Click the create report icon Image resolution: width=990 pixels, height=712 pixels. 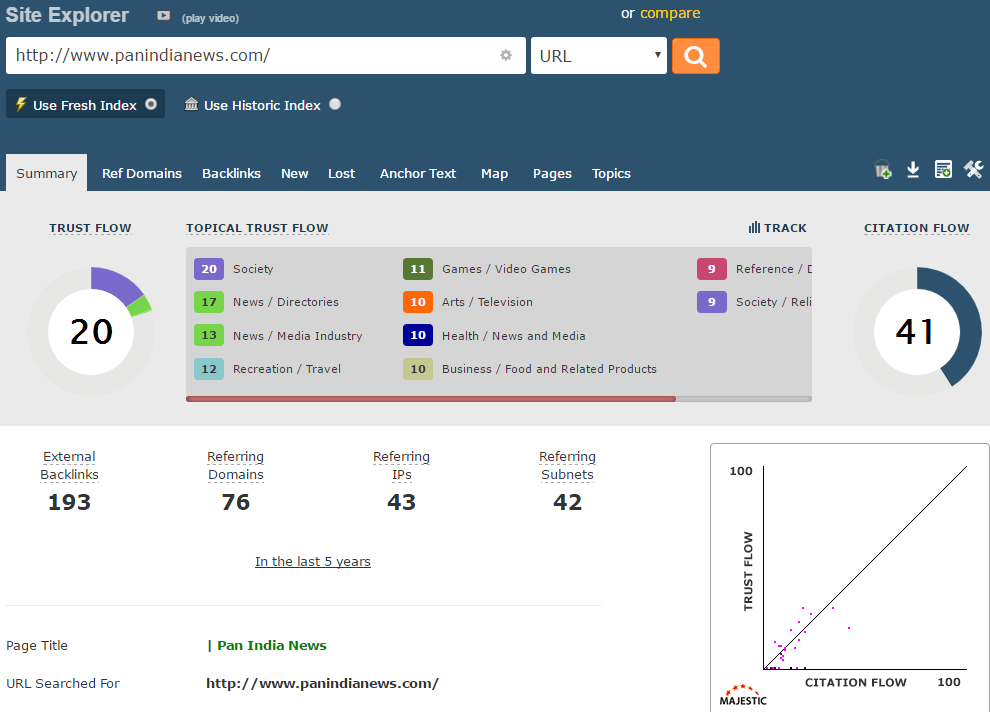943,170
